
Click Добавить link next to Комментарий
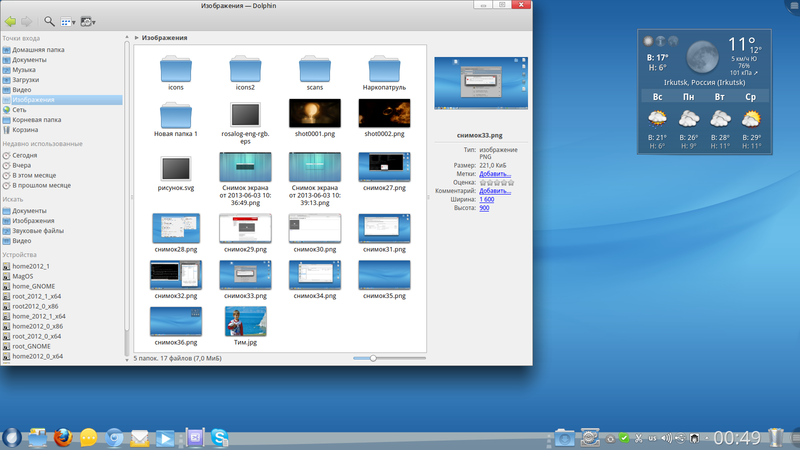(495, 191)
